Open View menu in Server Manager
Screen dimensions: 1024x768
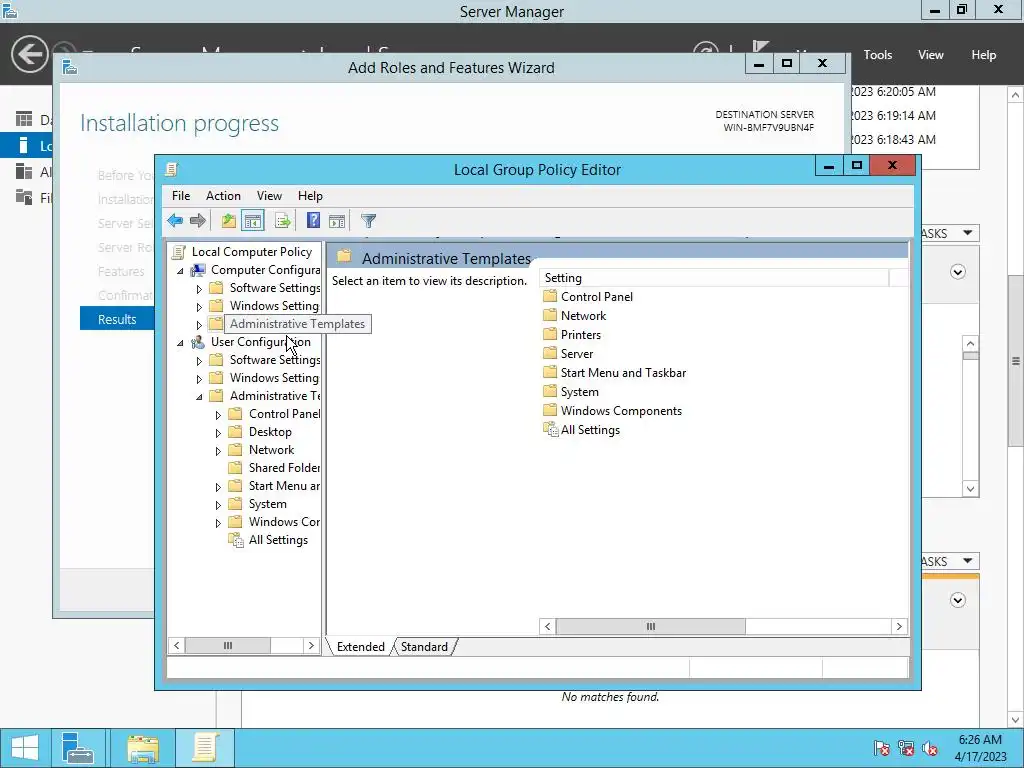[931, 55]
